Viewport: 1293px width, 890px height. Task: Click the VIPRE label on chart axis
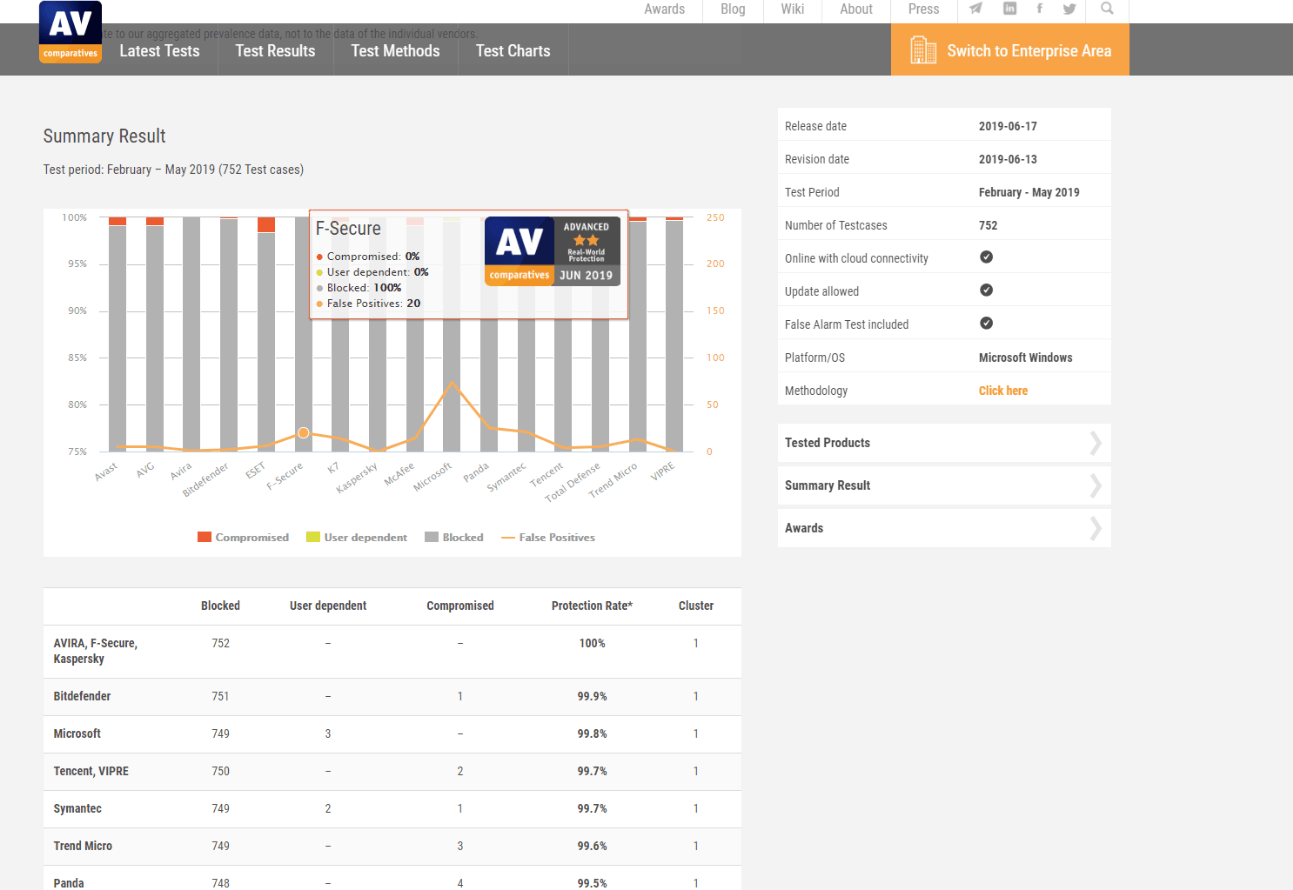click(x=663, y=471)
